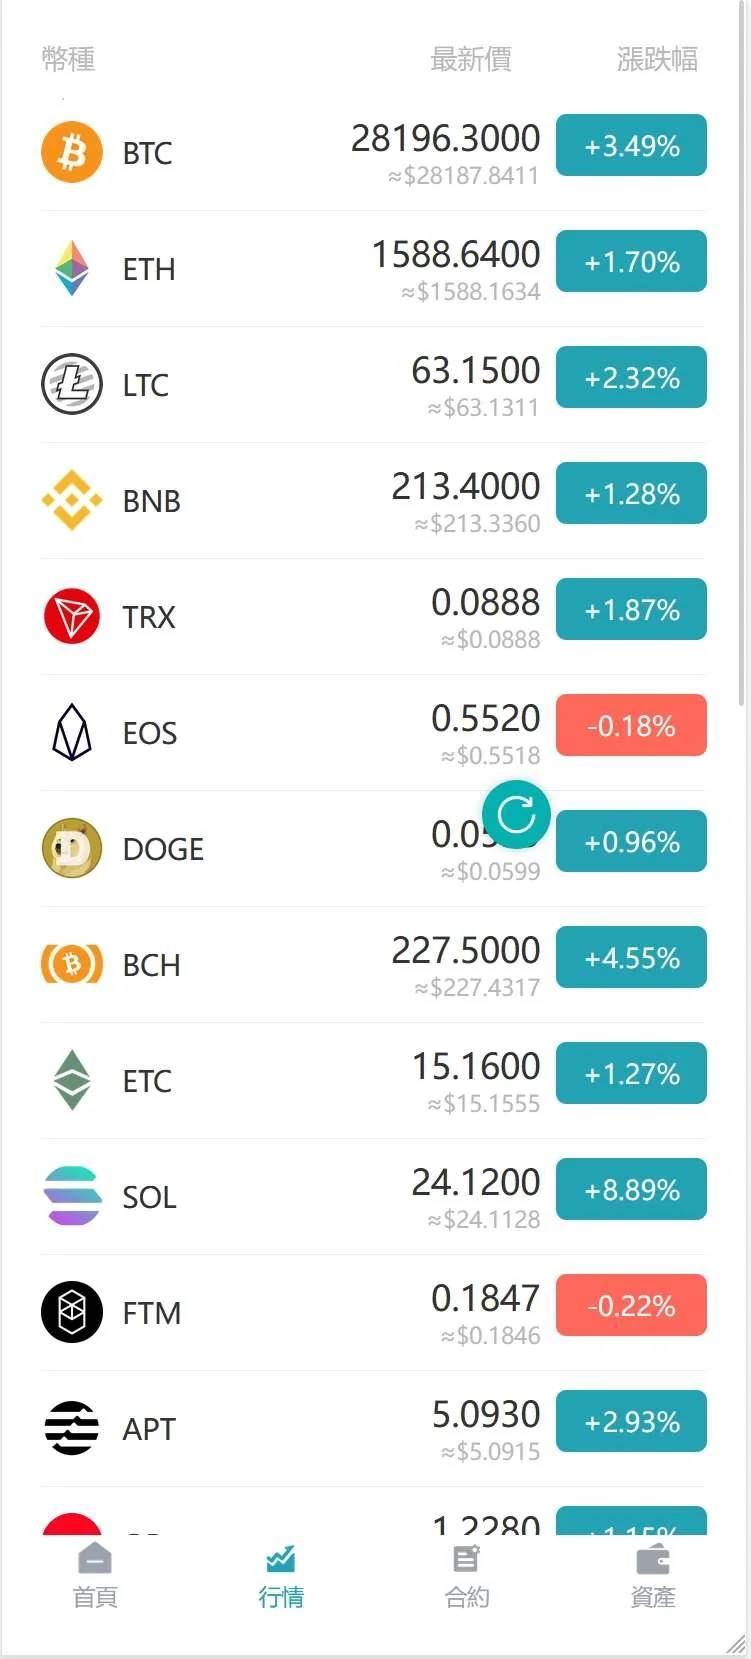Open the 首頁 home tab
Image resolution: width=751 pixels, height=1659 pixels.
[95, 1577]
